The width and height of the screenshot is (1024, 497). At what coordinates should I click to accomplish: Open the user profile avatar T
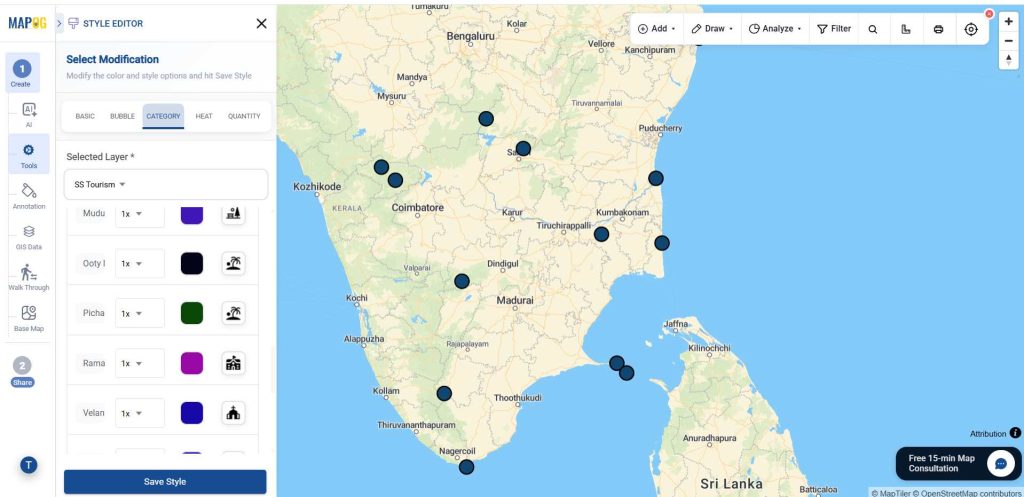[28, 465]
